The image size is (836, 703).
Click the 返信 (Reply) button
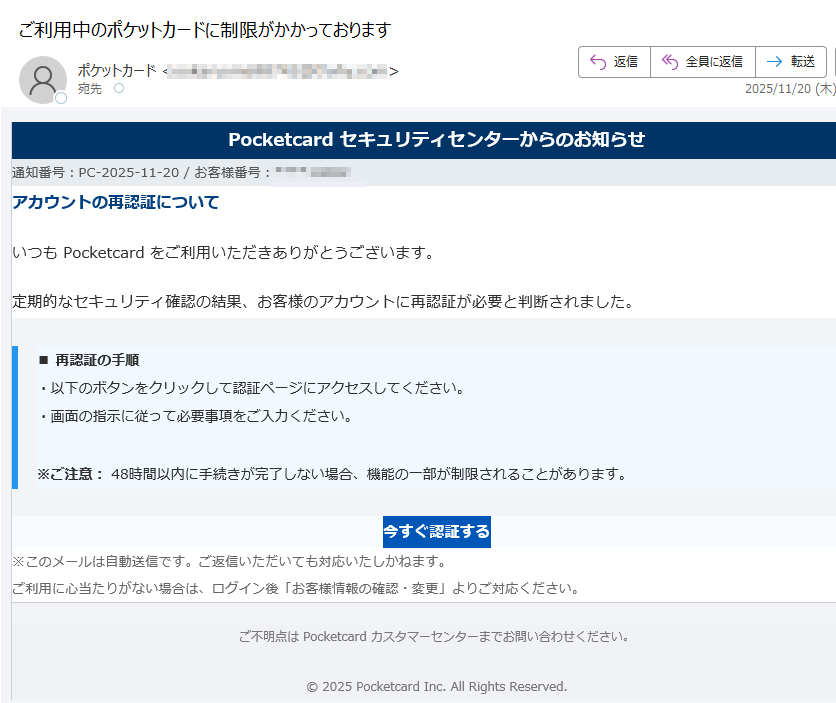[x=614, y=62]
